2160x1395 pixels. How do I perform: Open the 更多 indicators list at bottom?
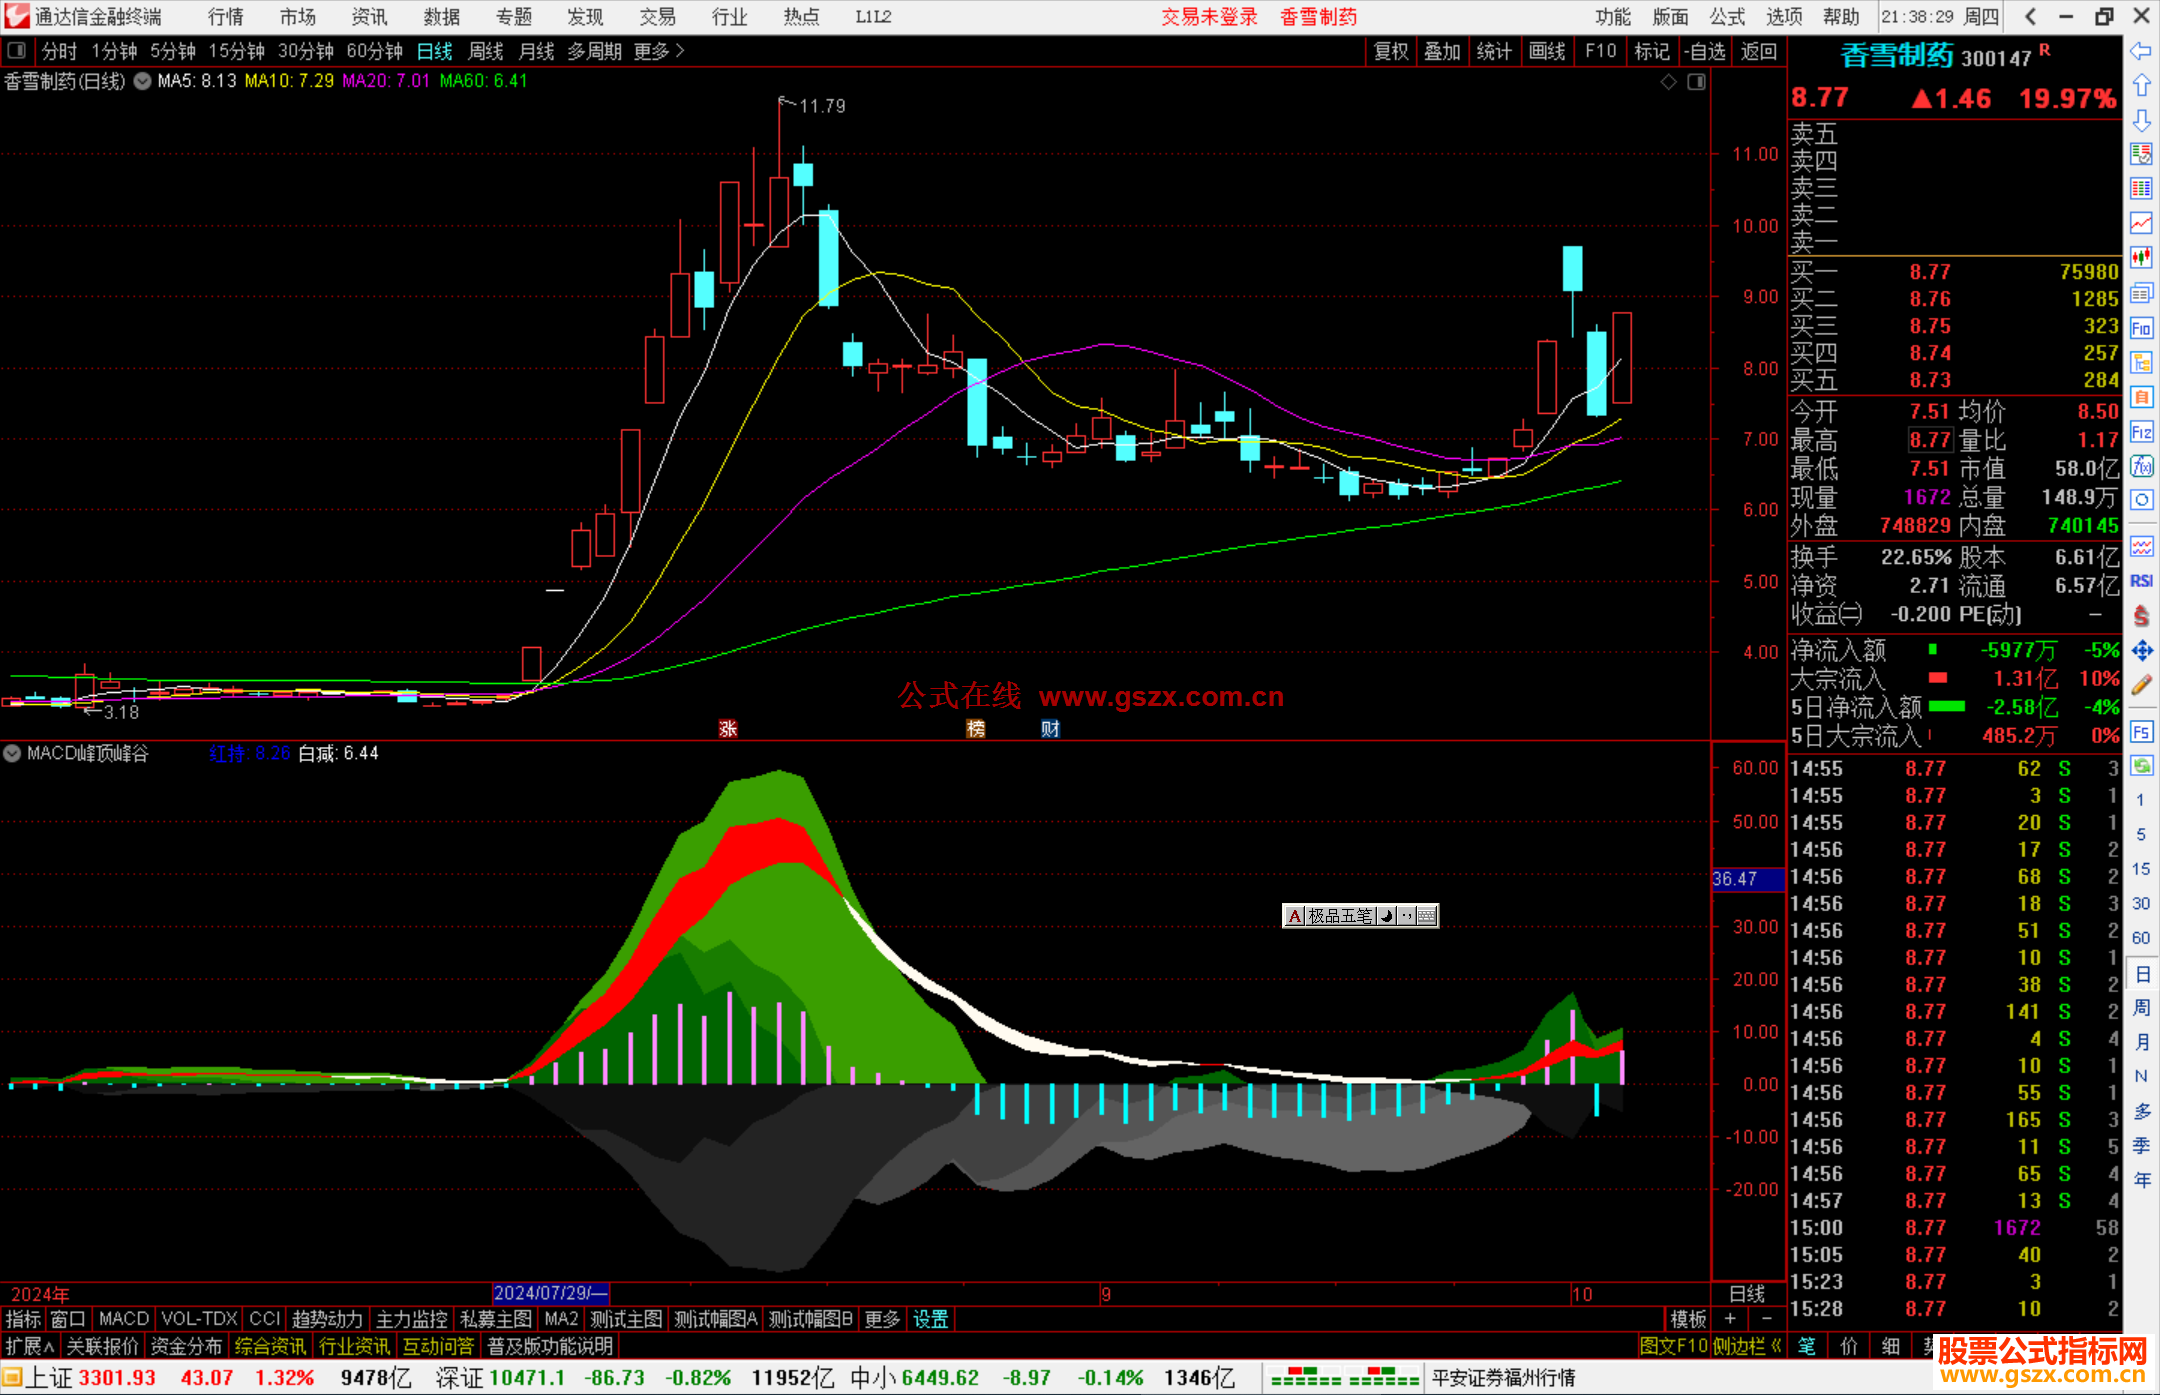pos(882,1319)
